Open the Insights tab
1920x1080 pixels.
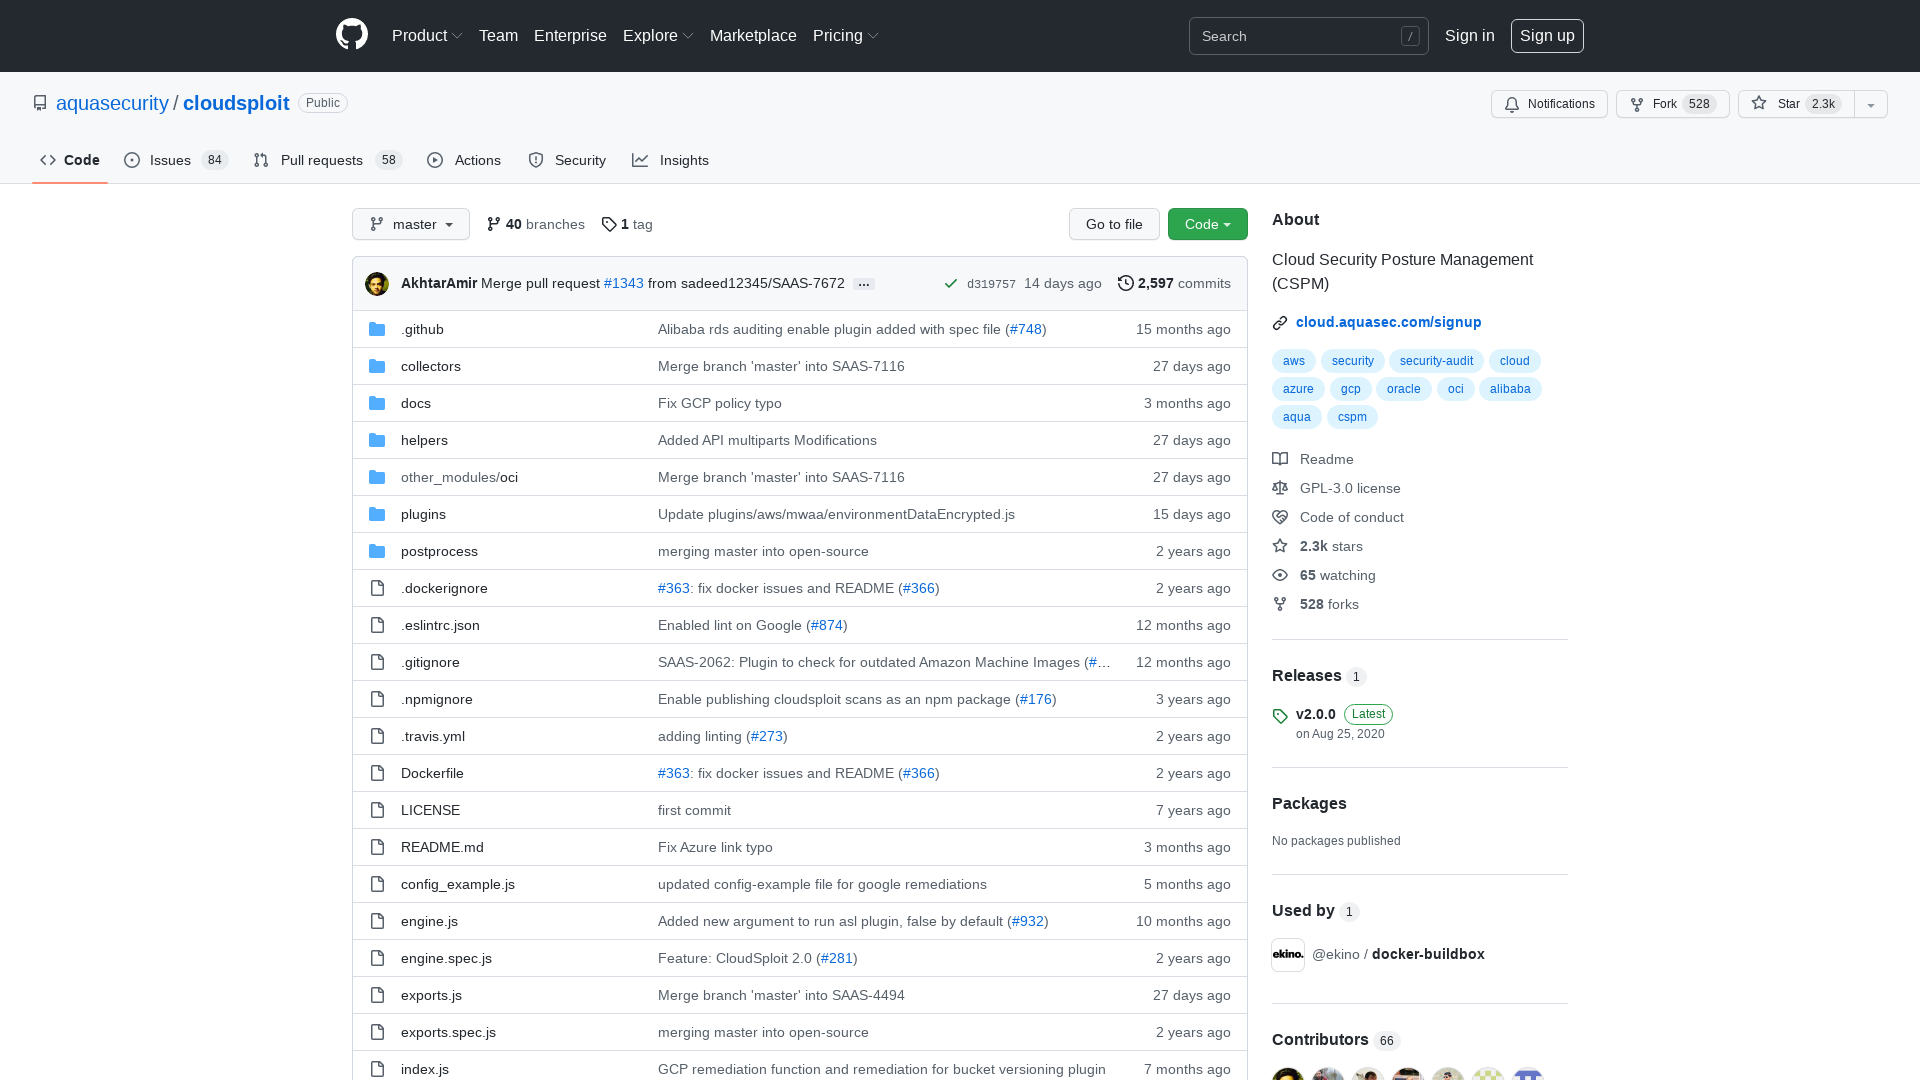tap(671, 160)
